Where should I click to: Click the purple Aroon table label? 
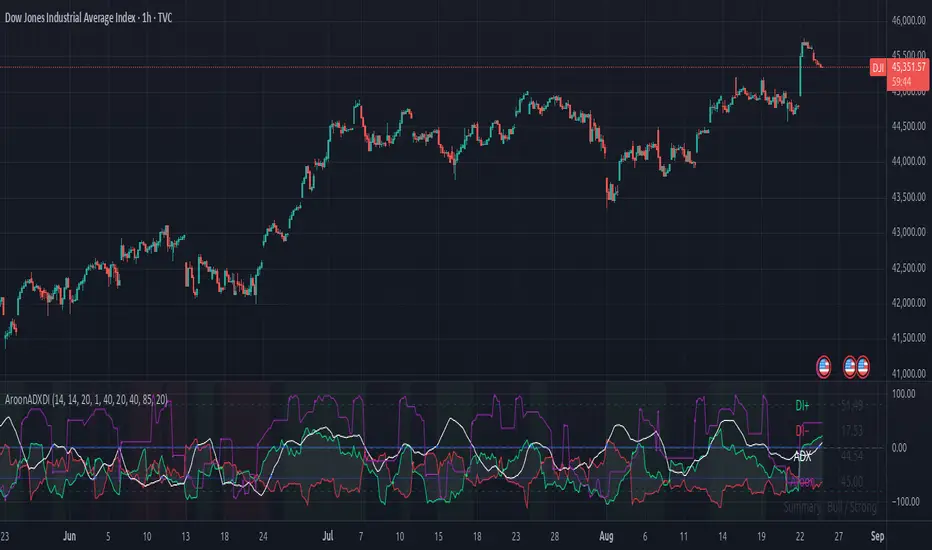point(801,482)
